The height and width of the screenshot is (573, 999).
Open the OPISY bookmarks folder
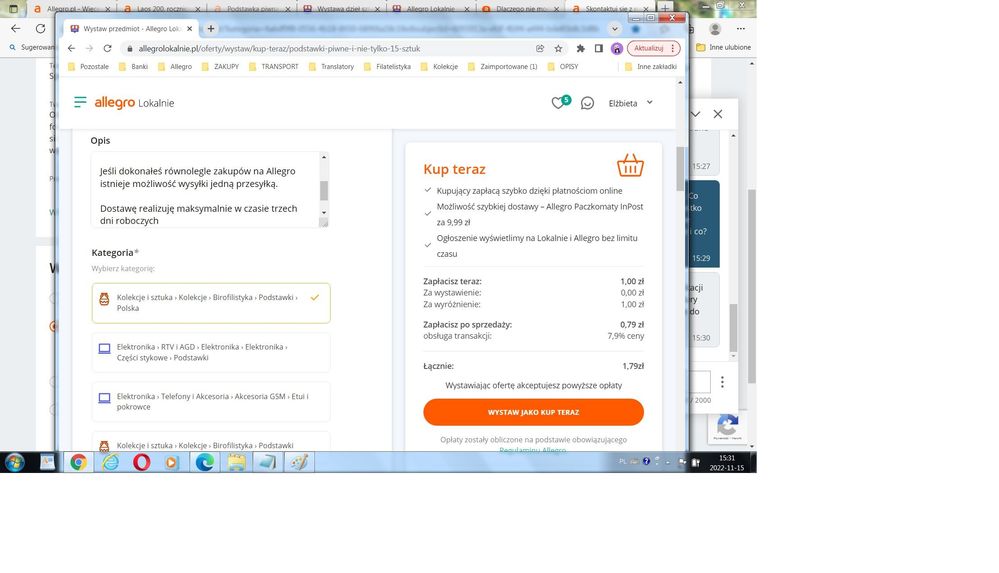(563, 66)
